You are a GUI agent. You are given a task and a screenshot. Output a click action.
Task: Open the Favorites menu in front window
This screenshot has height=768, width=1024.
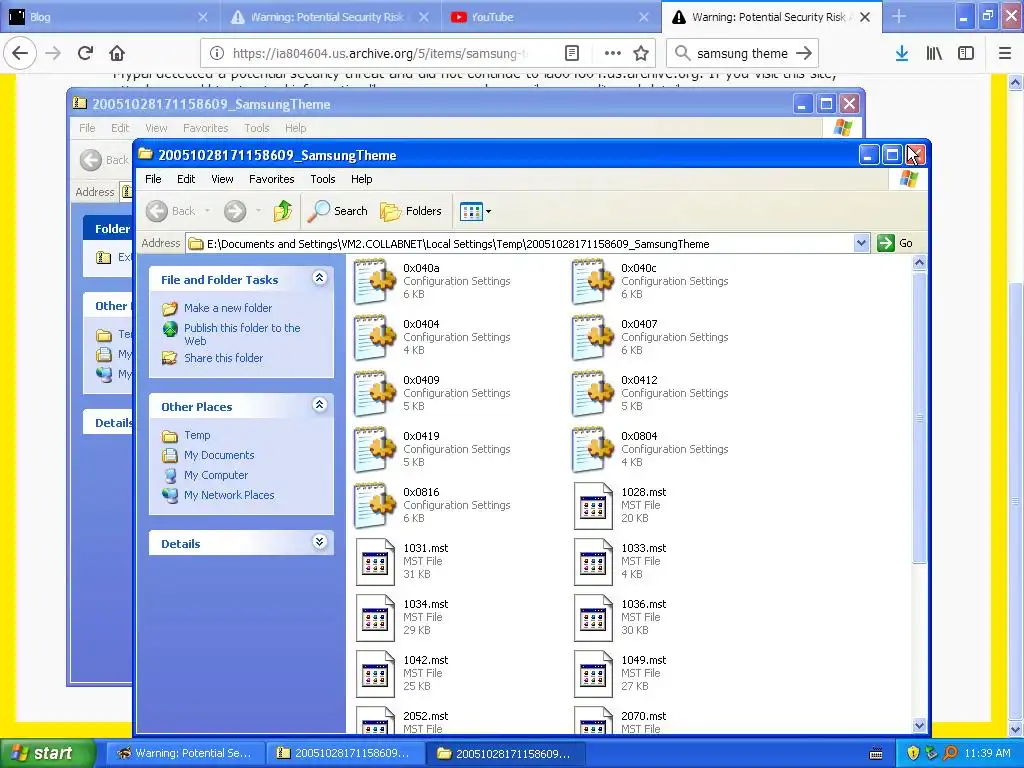tap(272, 179)
